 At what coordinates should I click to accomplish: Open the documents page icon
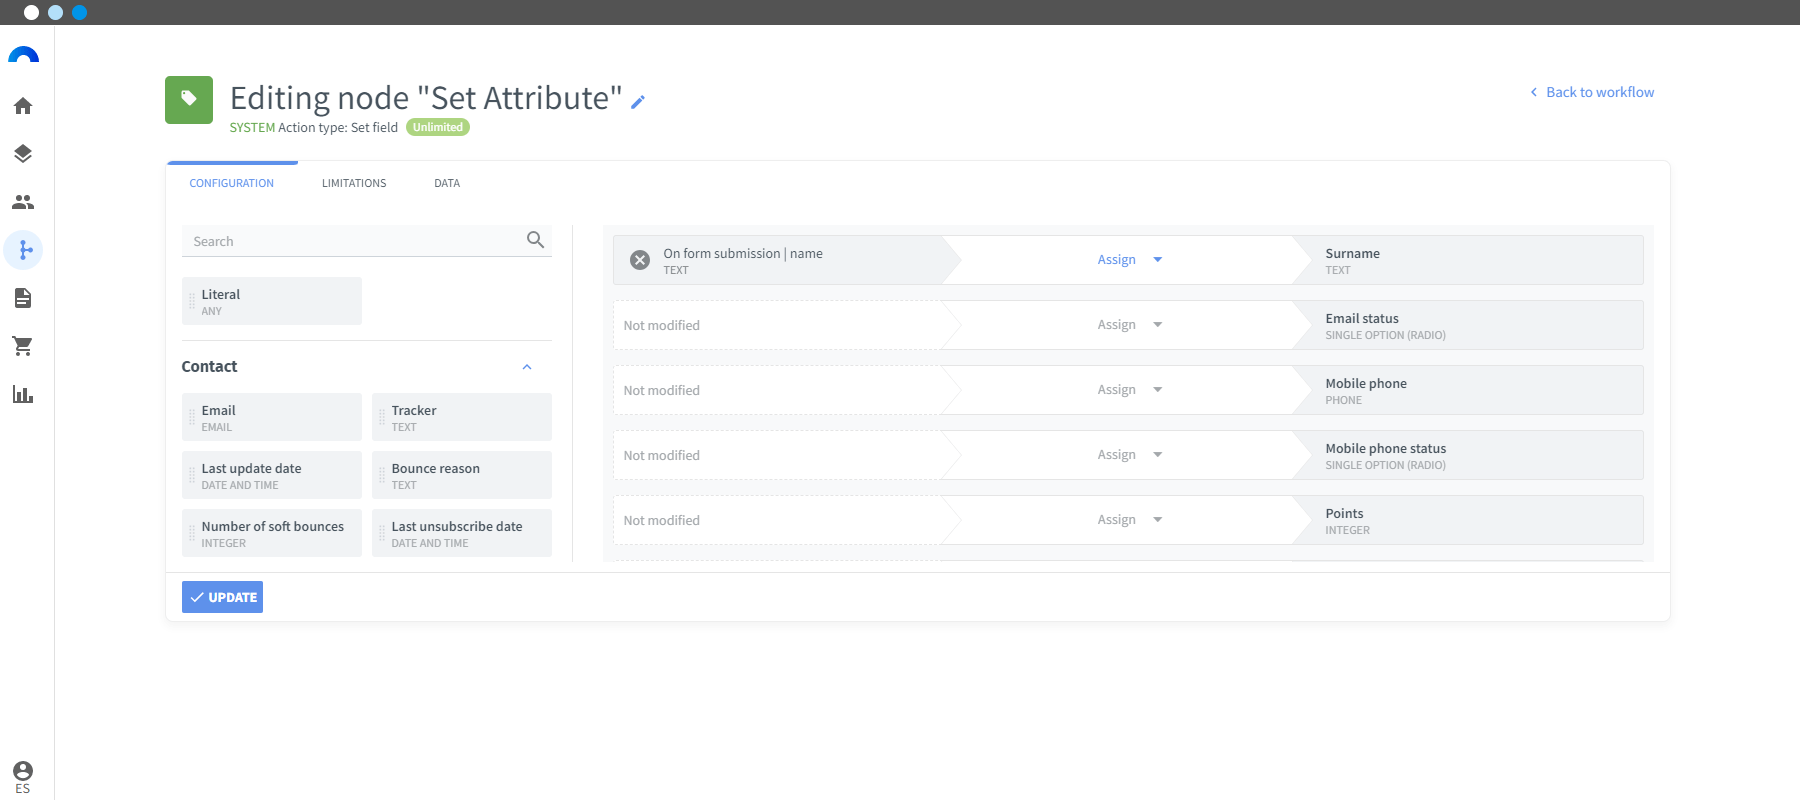(23, 298)
